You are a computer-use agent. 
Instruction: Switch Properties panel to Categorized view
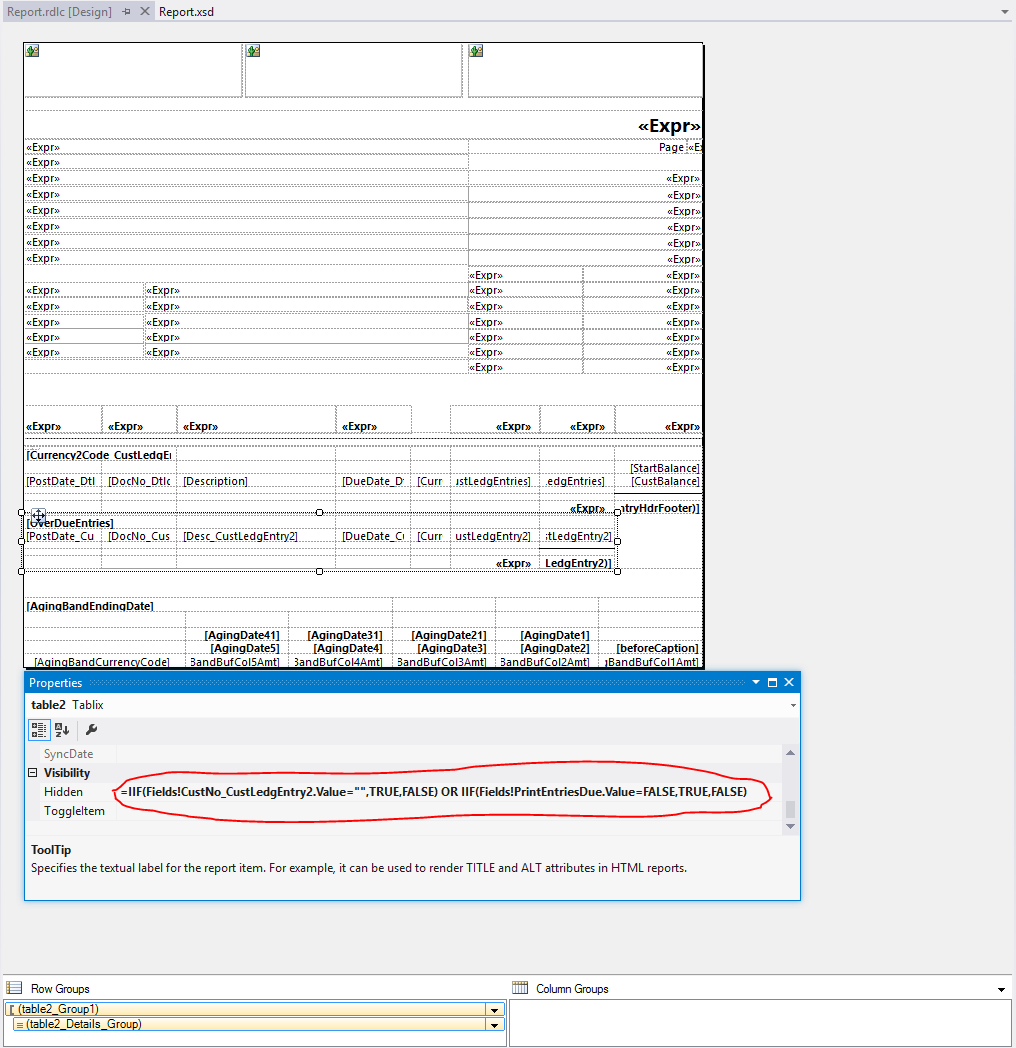38,729
